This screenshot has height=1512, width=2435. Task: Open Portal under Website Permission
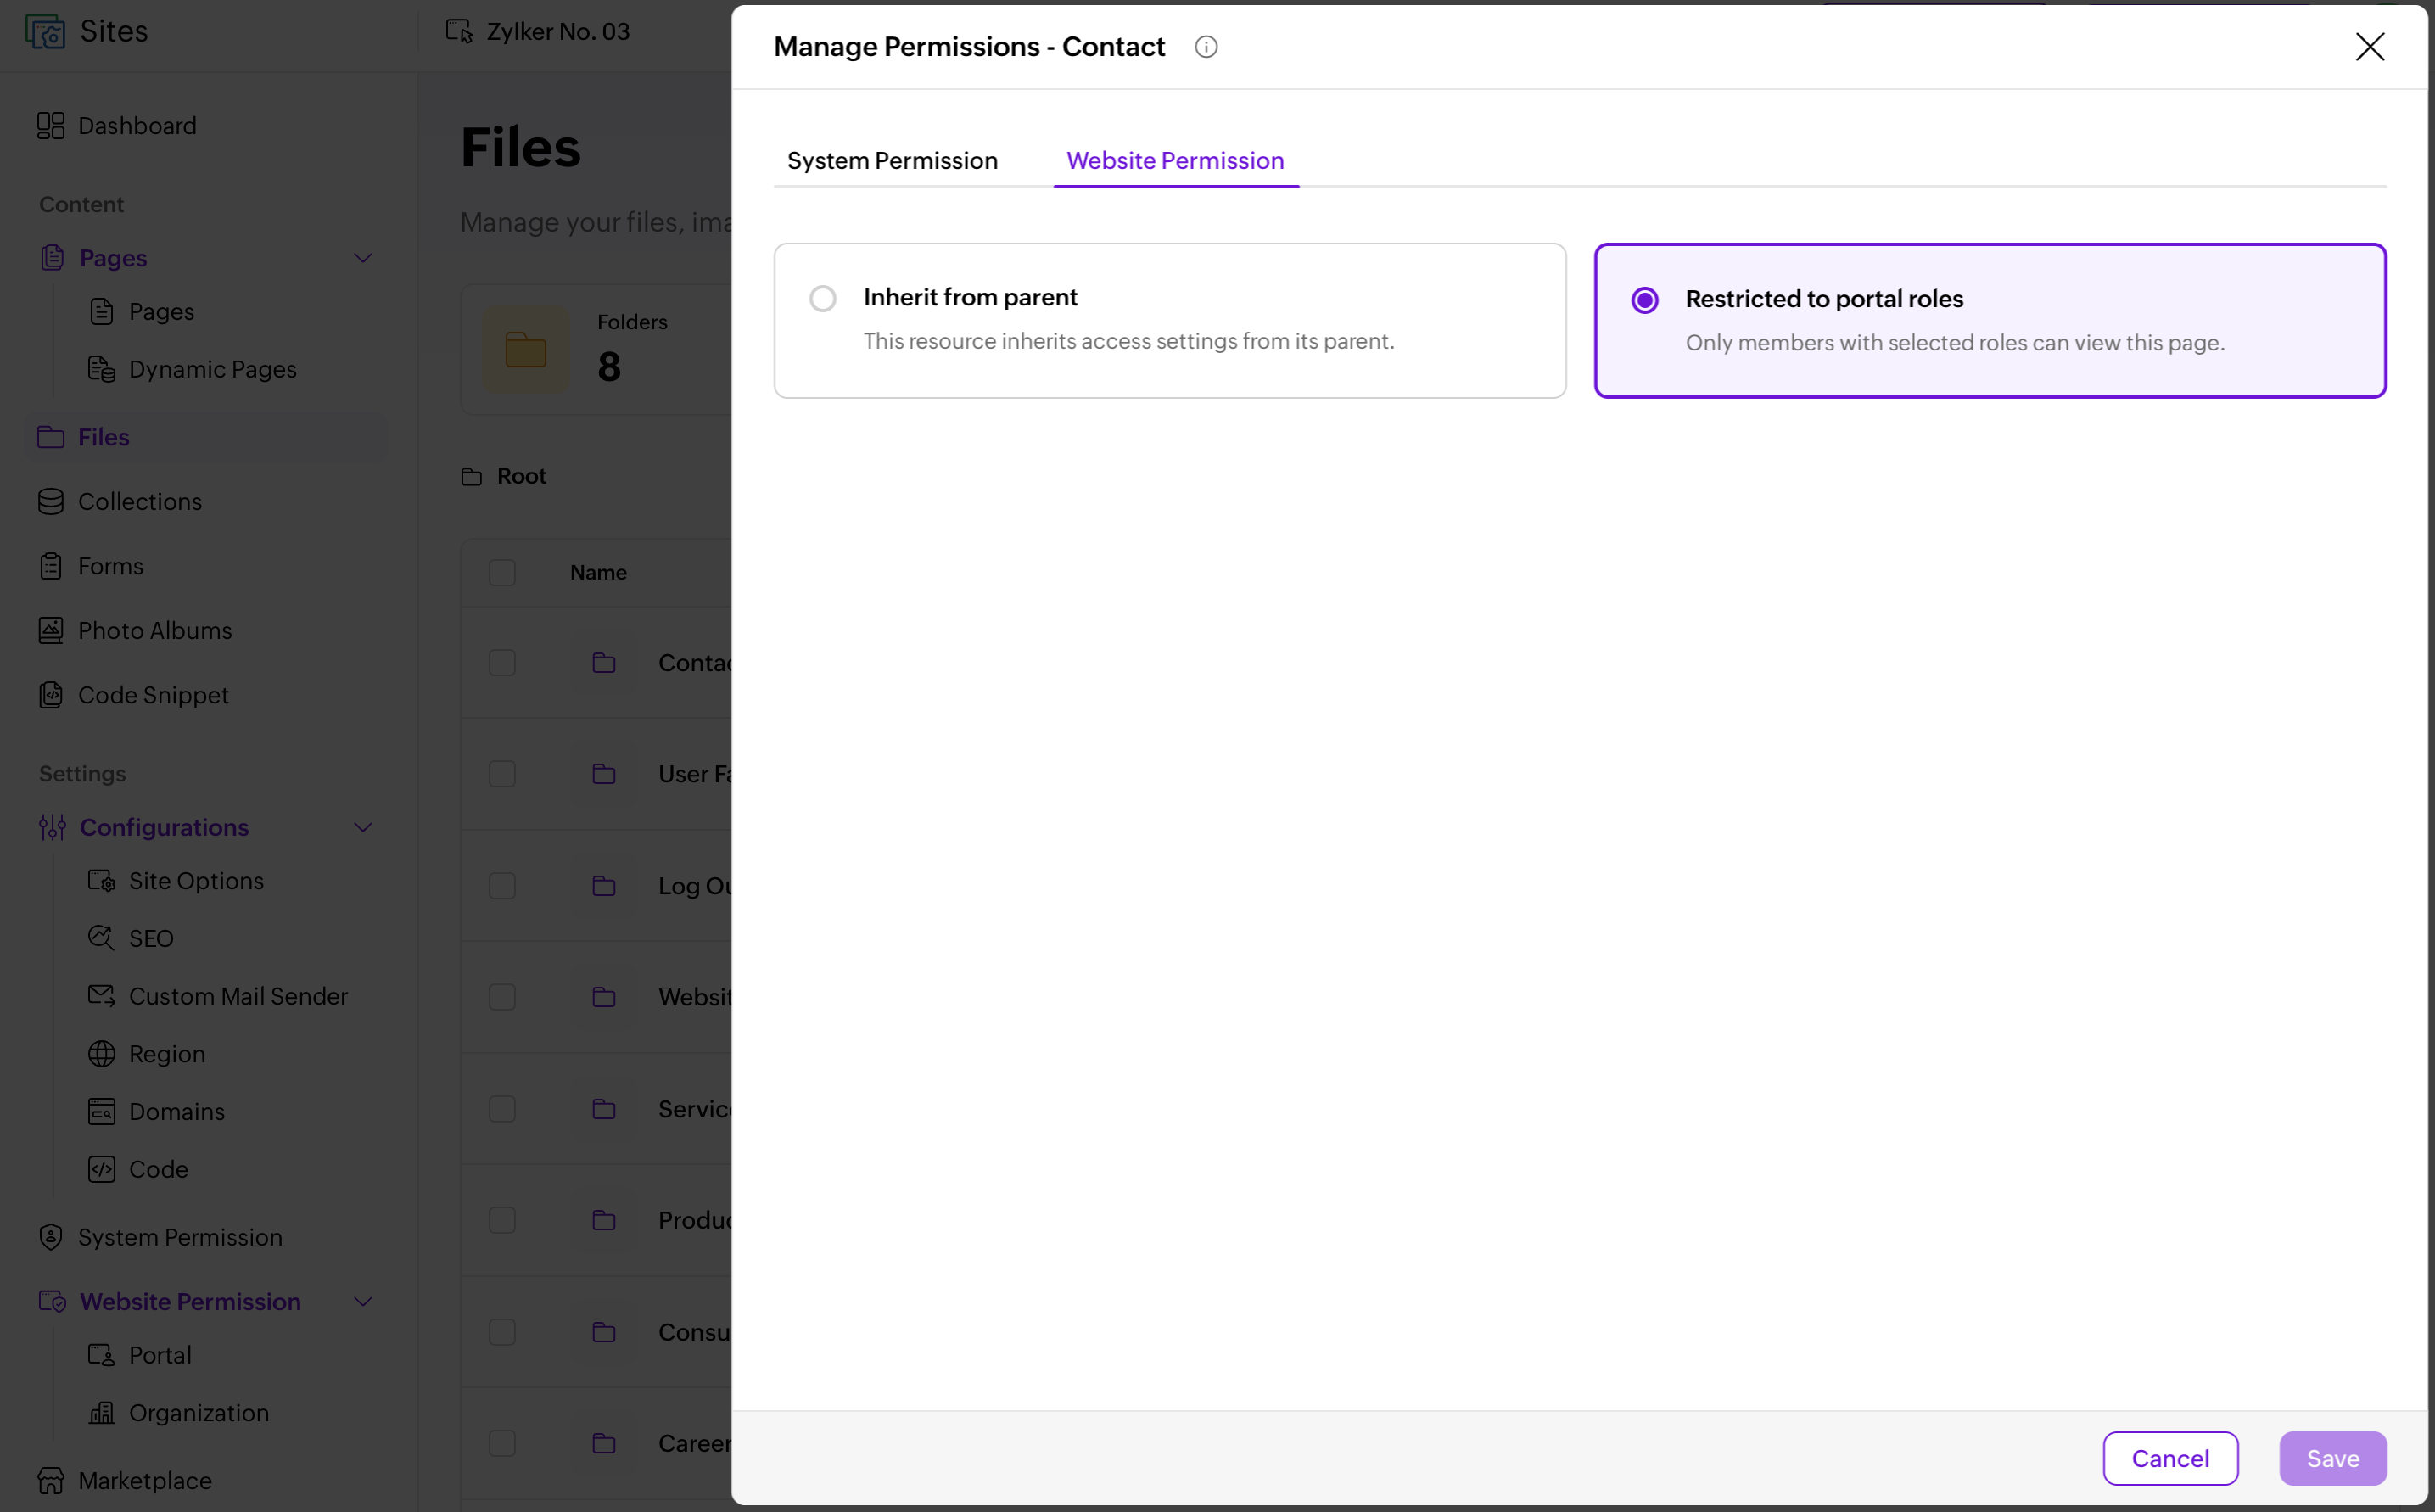[x=160, y=1355]
